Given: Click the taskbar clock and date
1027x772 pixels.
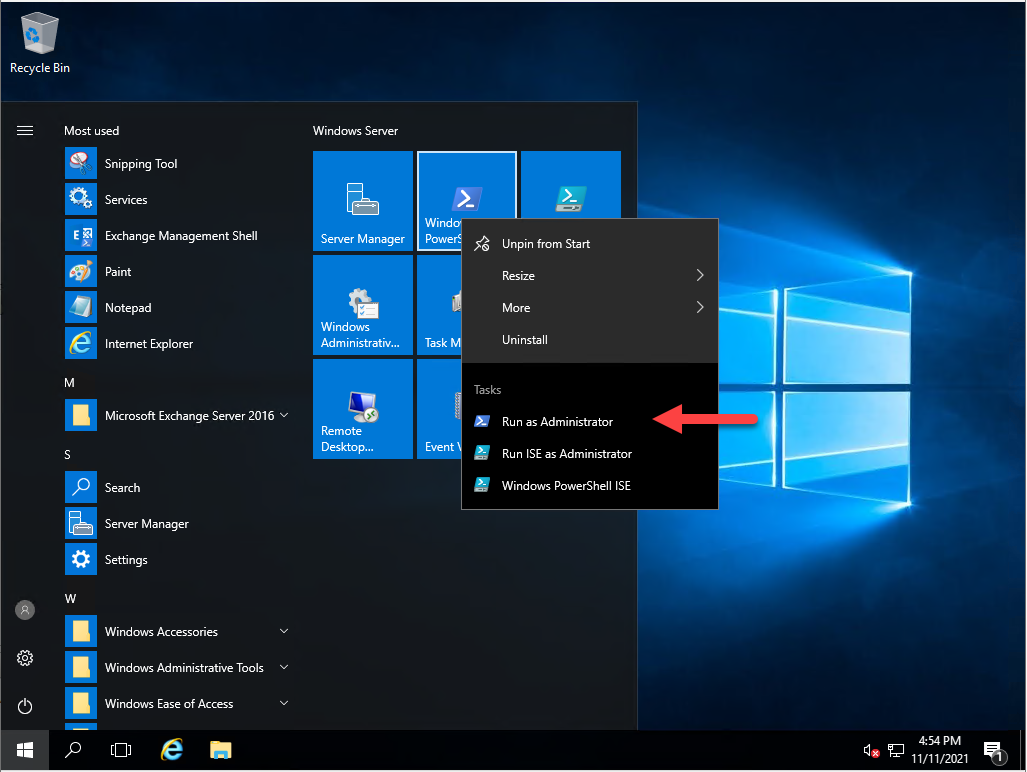Looking at the screenshot, I should (939, 750).
